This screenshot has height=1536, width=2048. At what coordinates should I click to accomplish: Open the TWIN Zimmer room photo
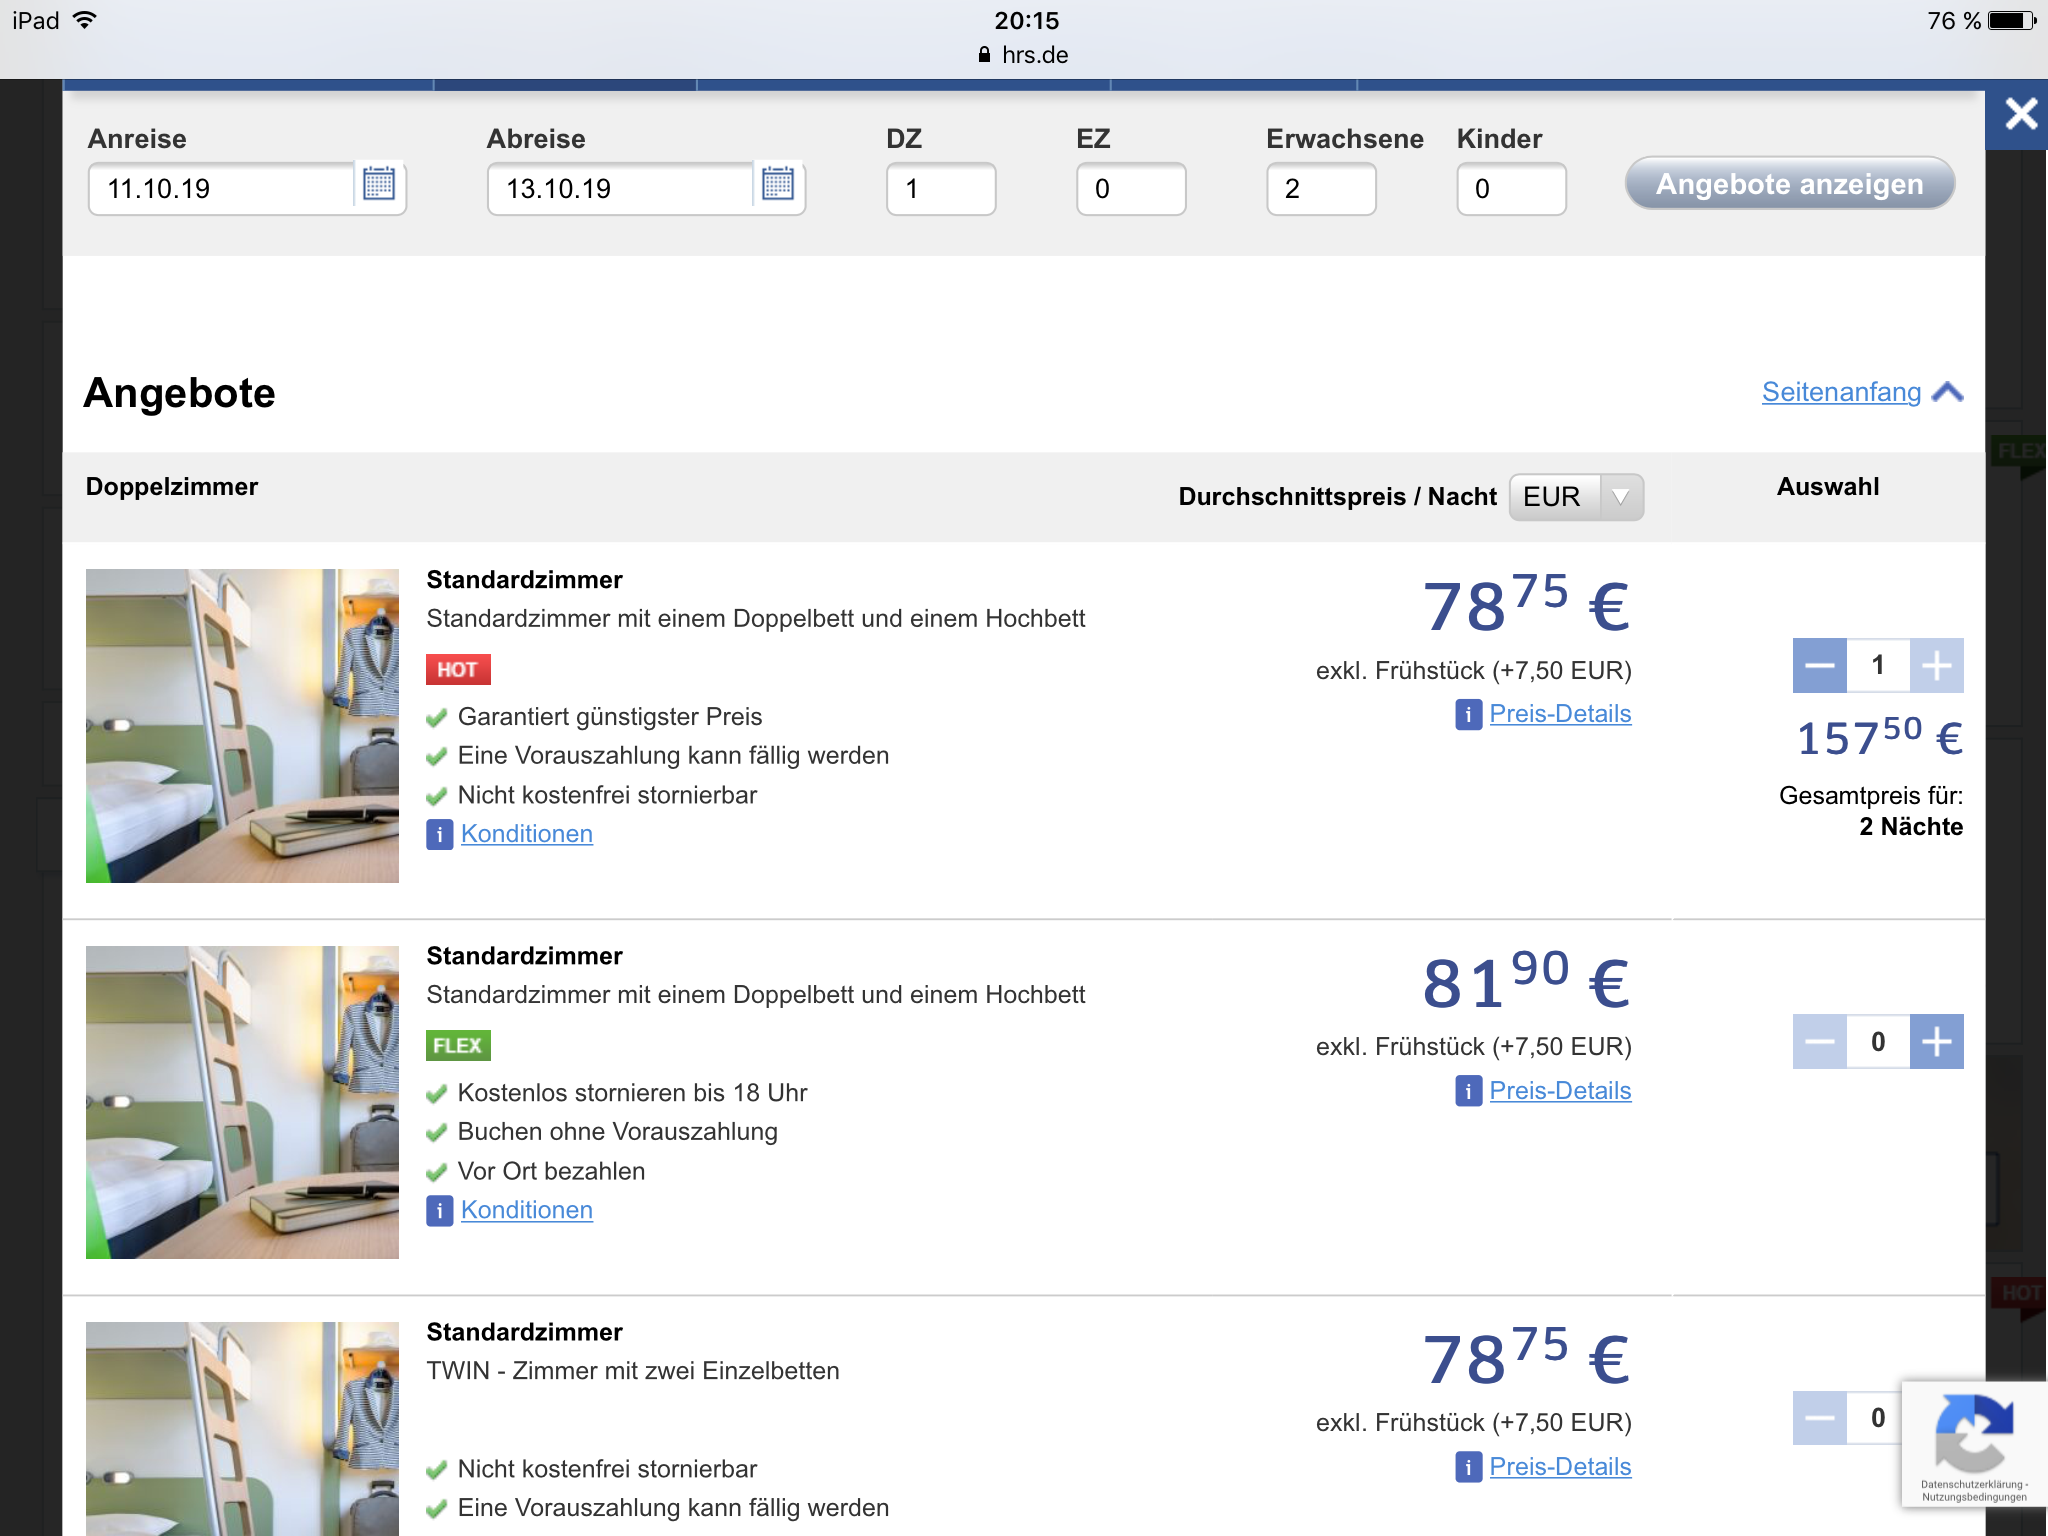[242, 1429]
